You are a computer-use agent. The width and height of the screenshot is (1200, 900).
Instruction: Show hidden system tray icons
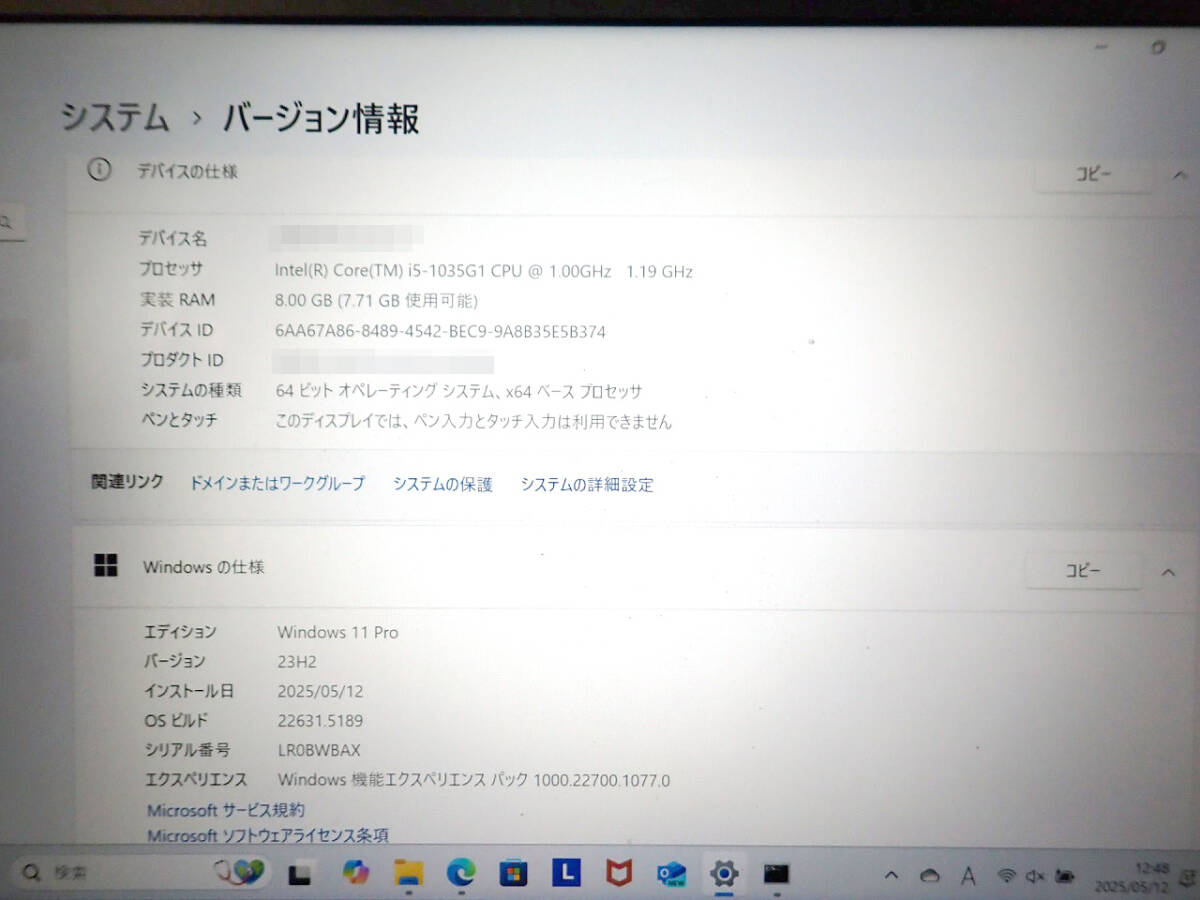(x=891, y=876)
